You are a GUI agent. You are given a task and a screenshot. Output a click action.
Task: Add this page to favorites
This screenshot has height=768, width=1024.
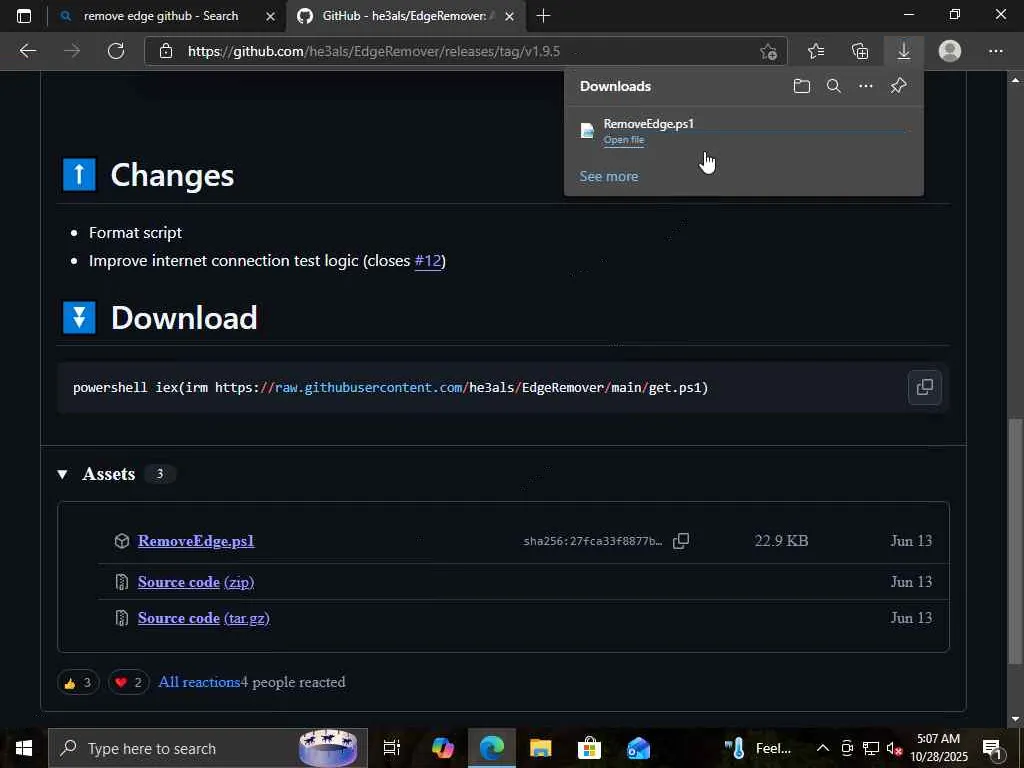pos(769,52)
